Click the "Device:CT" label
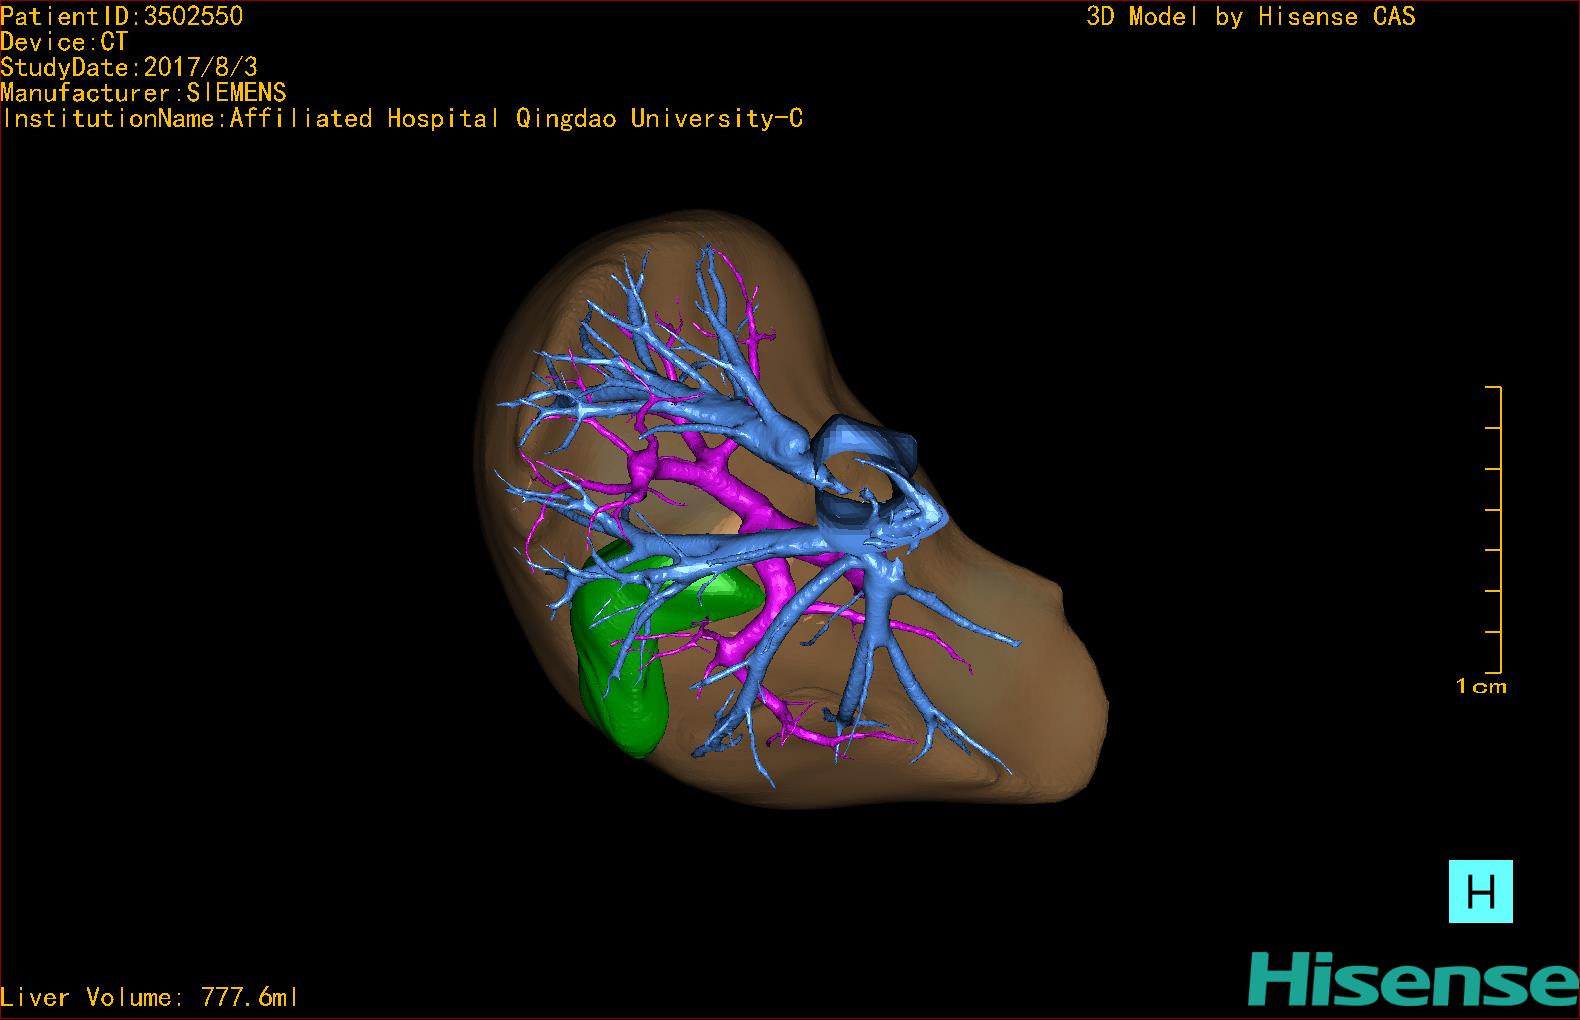Screen dimensions: 1580x1020 pyautogui.click(x=64, y=42)
